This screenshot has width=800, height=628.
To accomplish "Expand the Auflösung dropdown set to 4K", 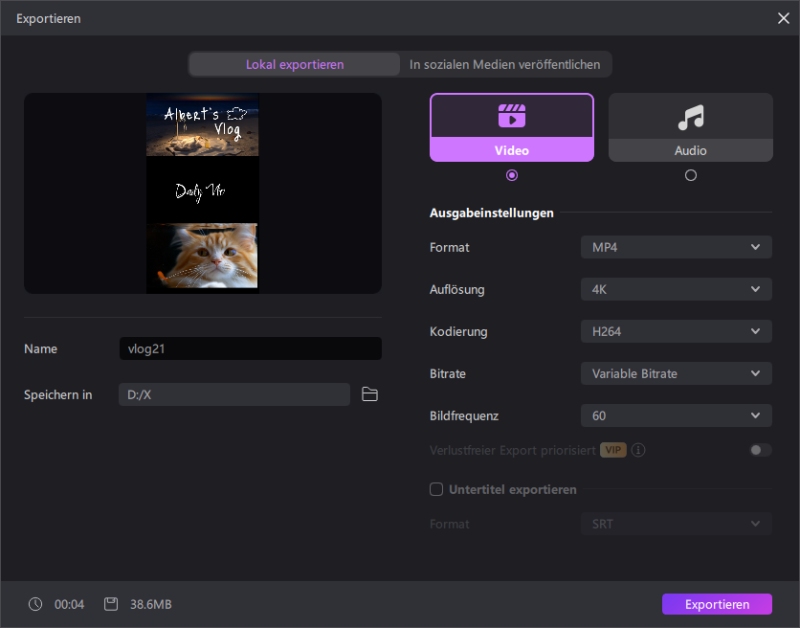I will (x=676, y=289).
